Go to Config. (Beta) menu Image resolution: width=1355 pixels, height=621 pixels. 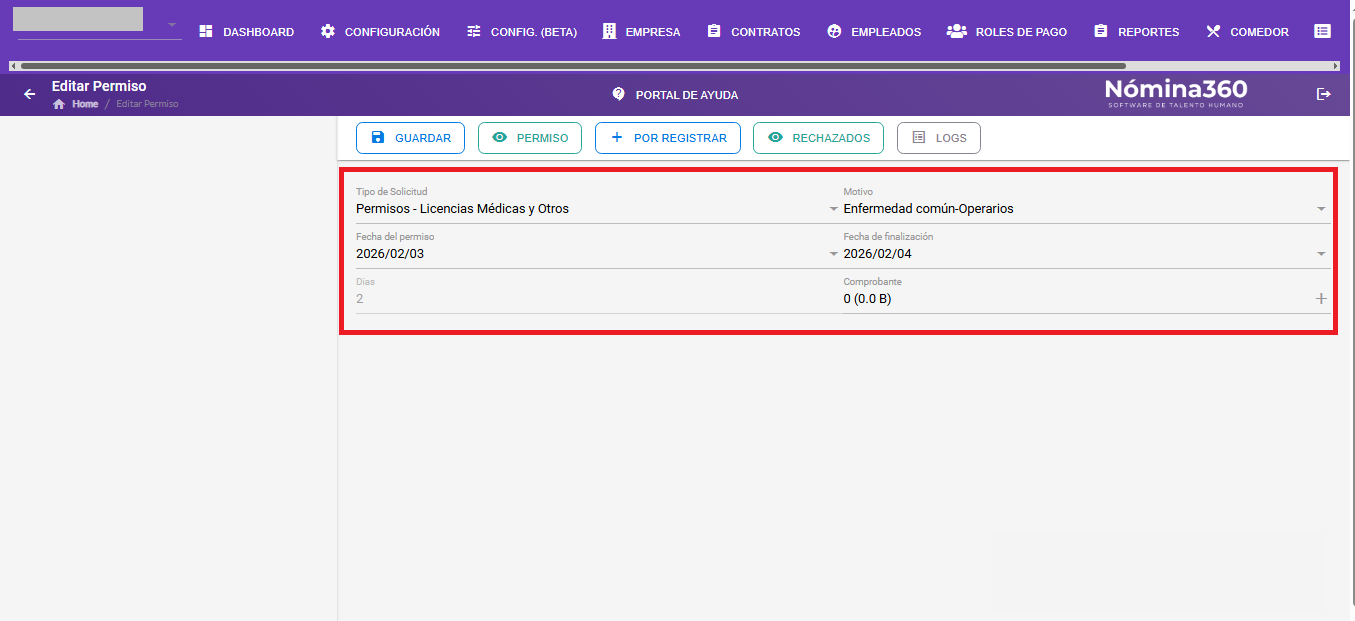(x=522, y=31)
